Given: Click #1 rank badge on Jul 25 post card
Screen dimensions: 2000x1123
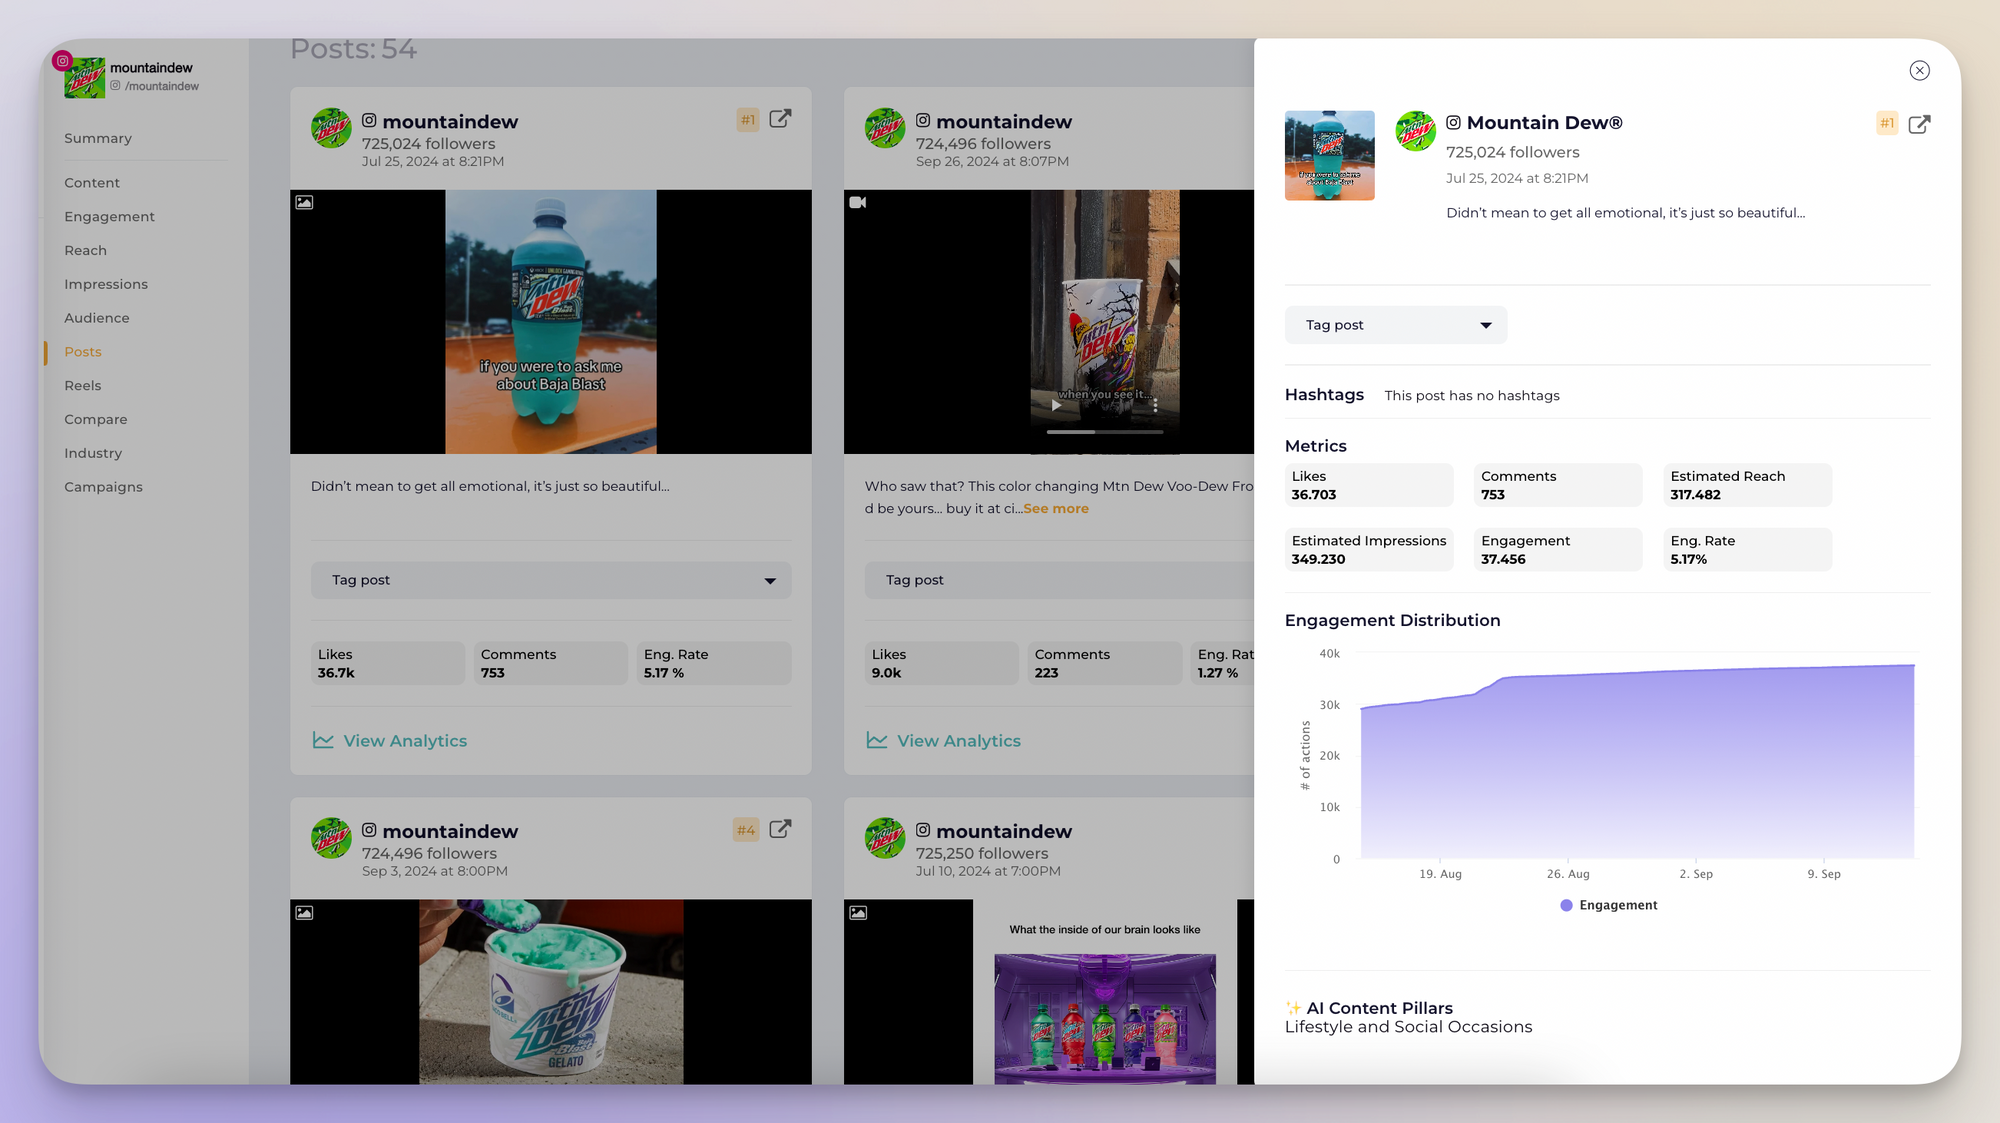Looking at the screenshot, I should click(x=748, y=120).
